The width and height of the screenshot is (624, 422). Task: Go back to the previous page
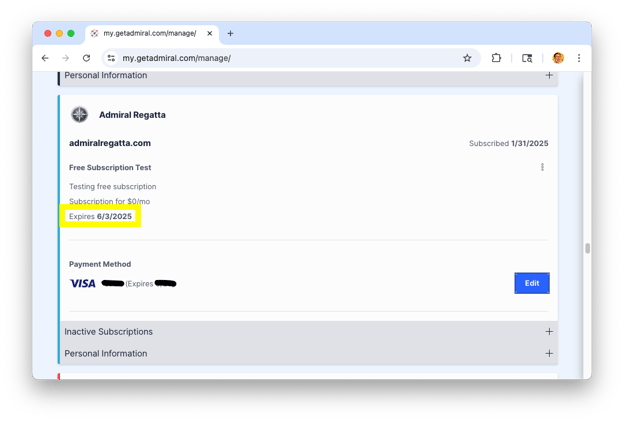click(45, 58)
